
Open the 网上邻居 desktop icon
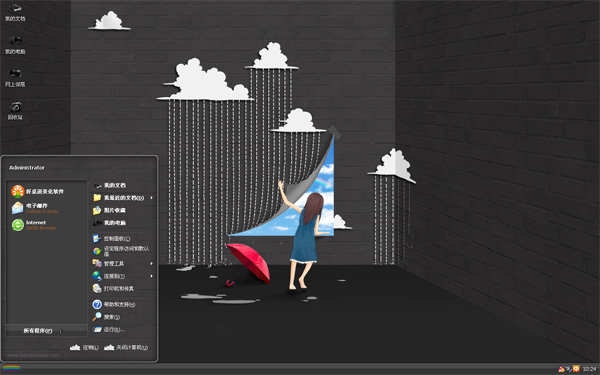pos(15,78)
